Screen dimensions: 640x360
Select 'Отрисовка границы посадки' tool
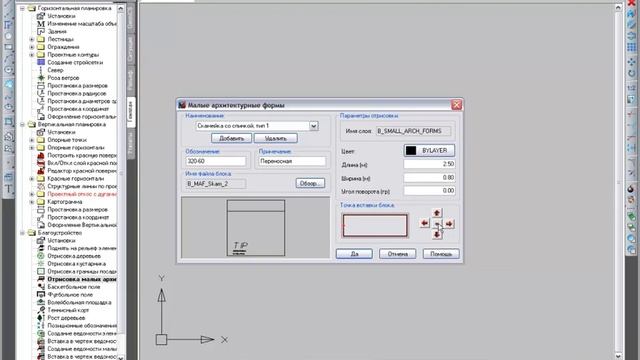click(x=82, y=271)
